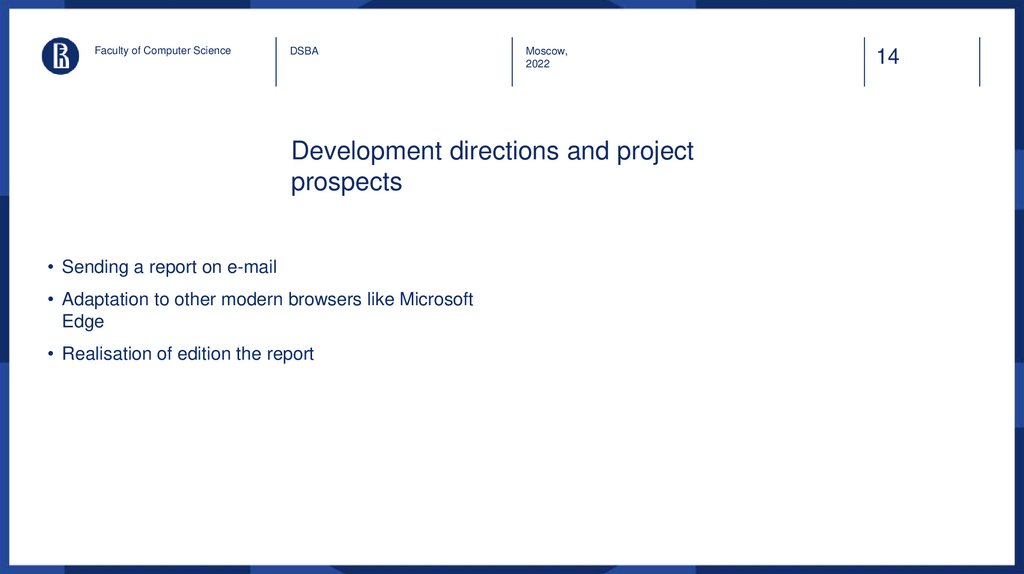Click the bullet about adaptation to Microsoft Edge

(267, 310)
